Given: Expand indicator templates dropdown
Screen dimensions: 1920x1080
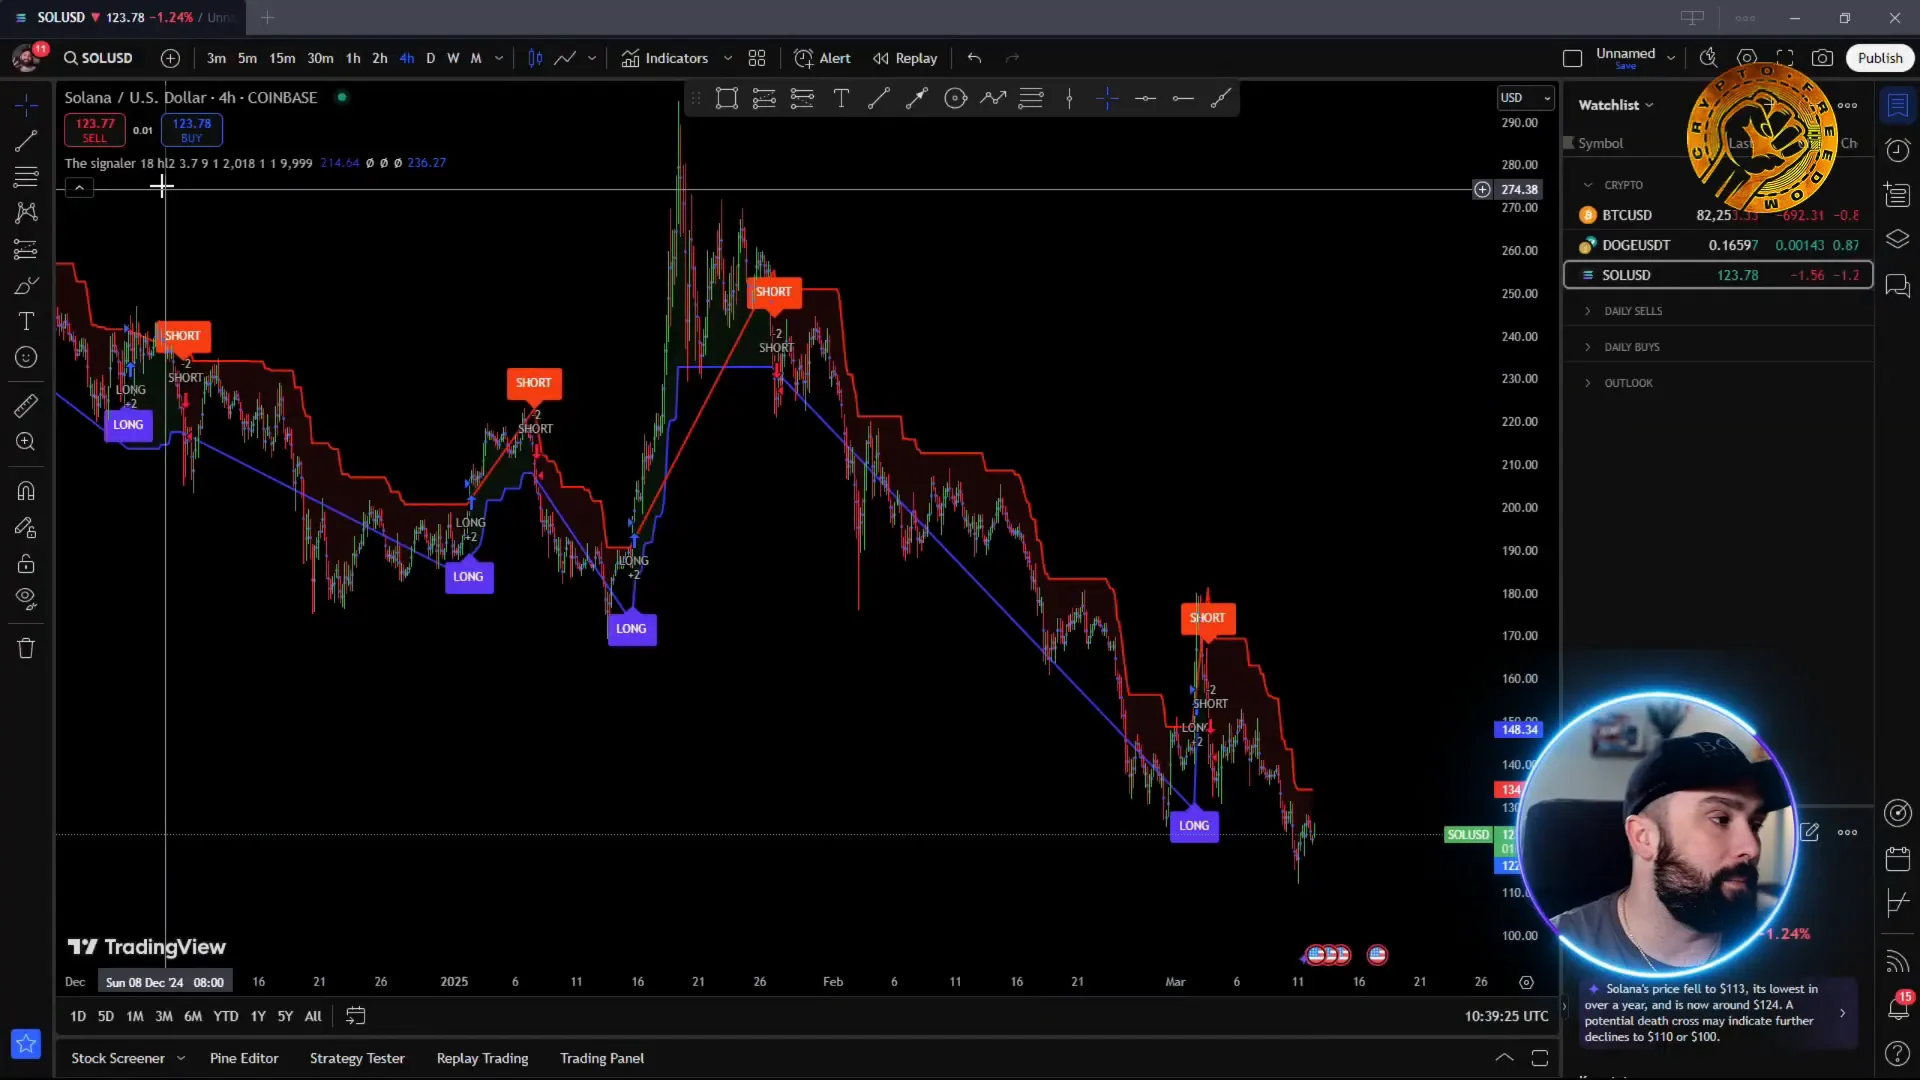Looking at the screenshot, I should click(x=728, y=58).
